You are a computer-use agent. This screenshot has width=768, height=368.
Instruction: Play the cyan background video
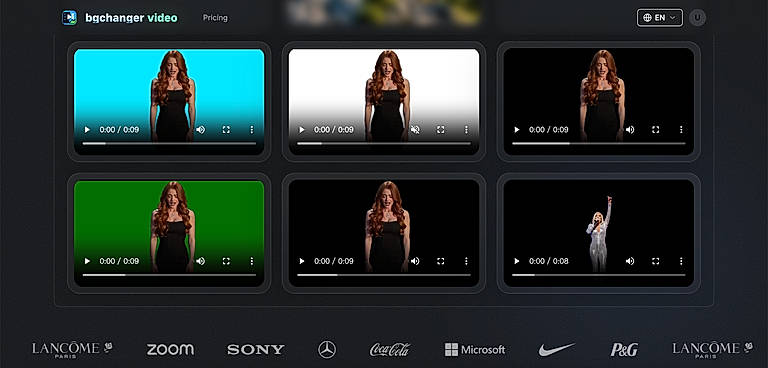tap(87, 130)
